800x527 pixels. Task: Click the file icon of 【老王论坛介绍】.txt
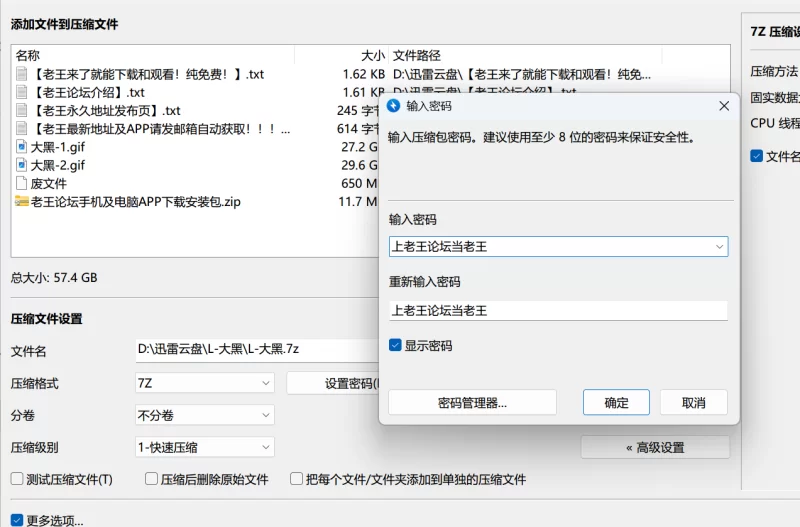[21, 92]
